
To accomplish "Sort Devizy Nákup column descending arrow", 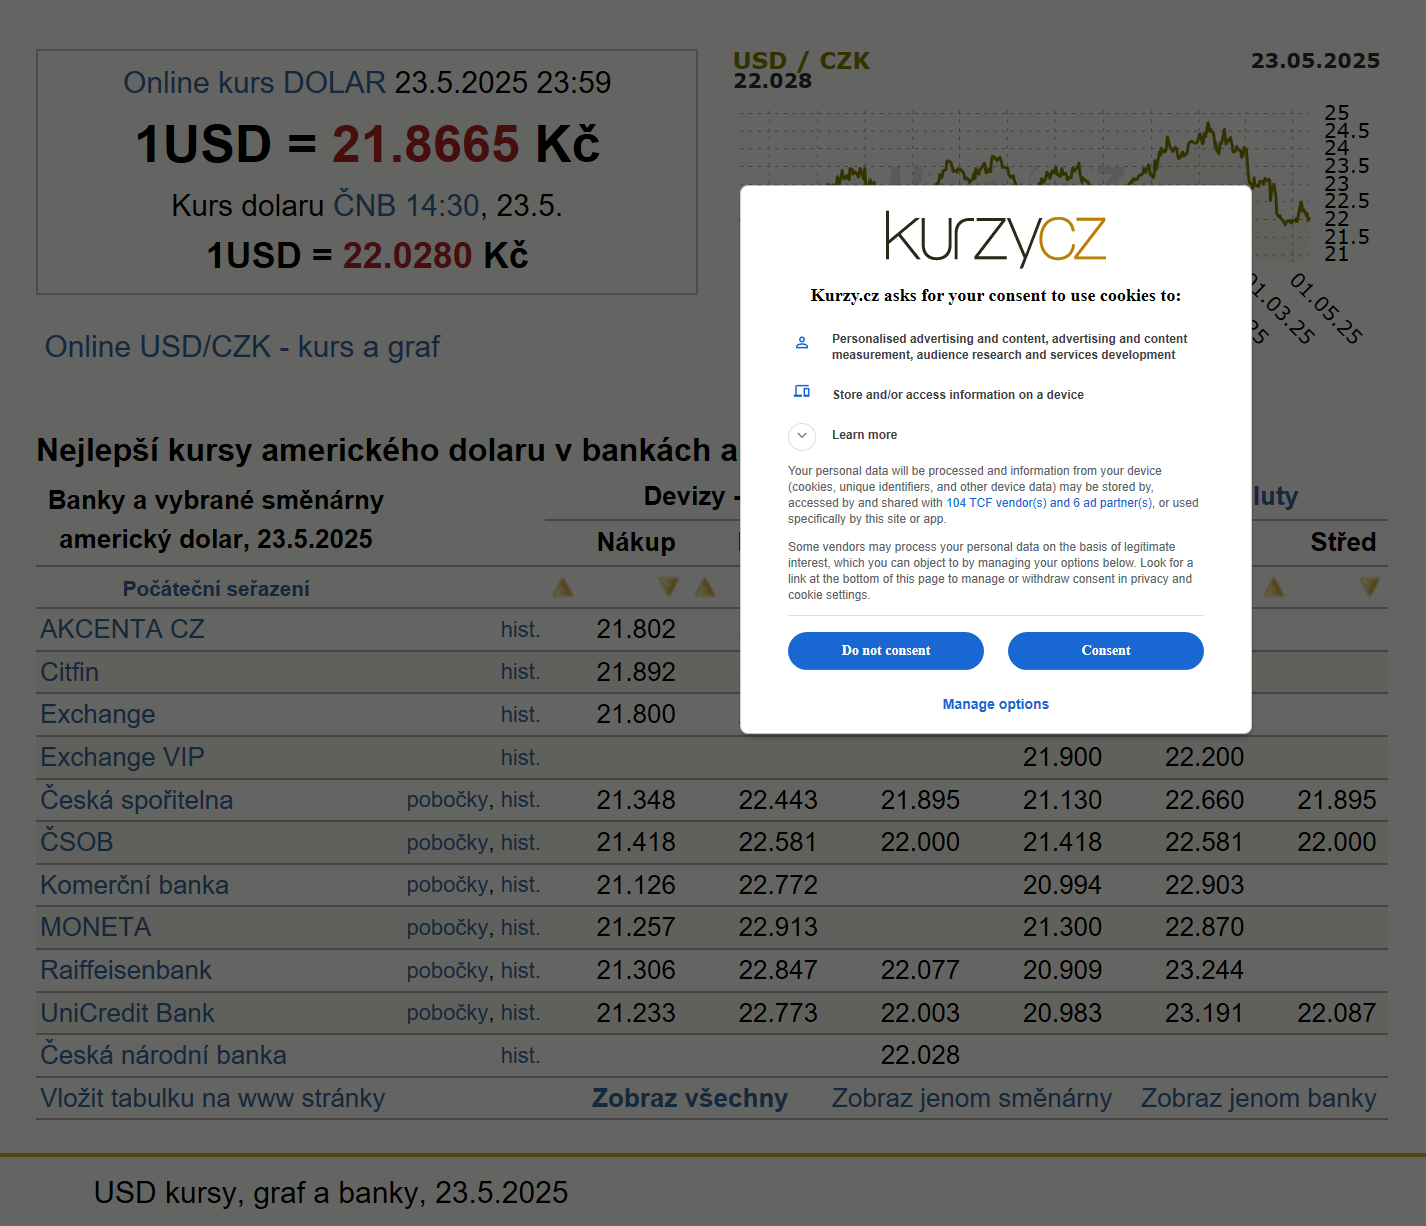I will point(669,587).
